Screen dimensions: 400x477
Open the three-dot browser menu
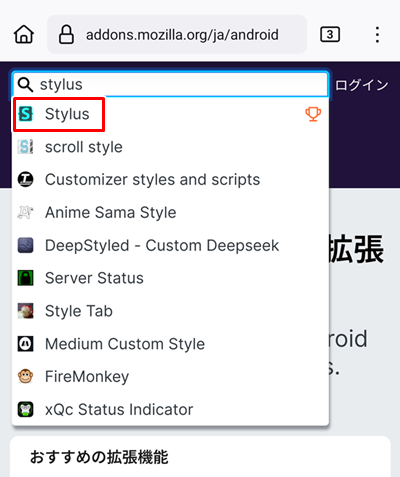(377, 34)
